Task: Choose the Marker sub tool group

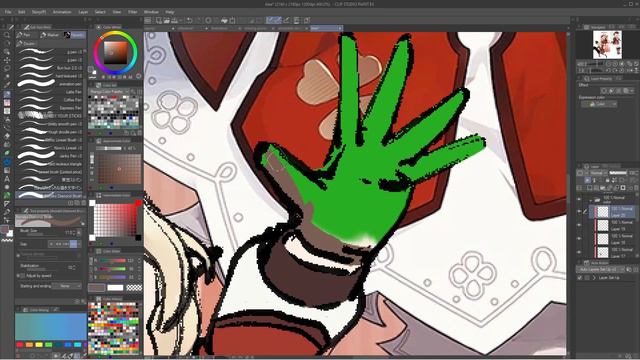Action: coord(50,35)
